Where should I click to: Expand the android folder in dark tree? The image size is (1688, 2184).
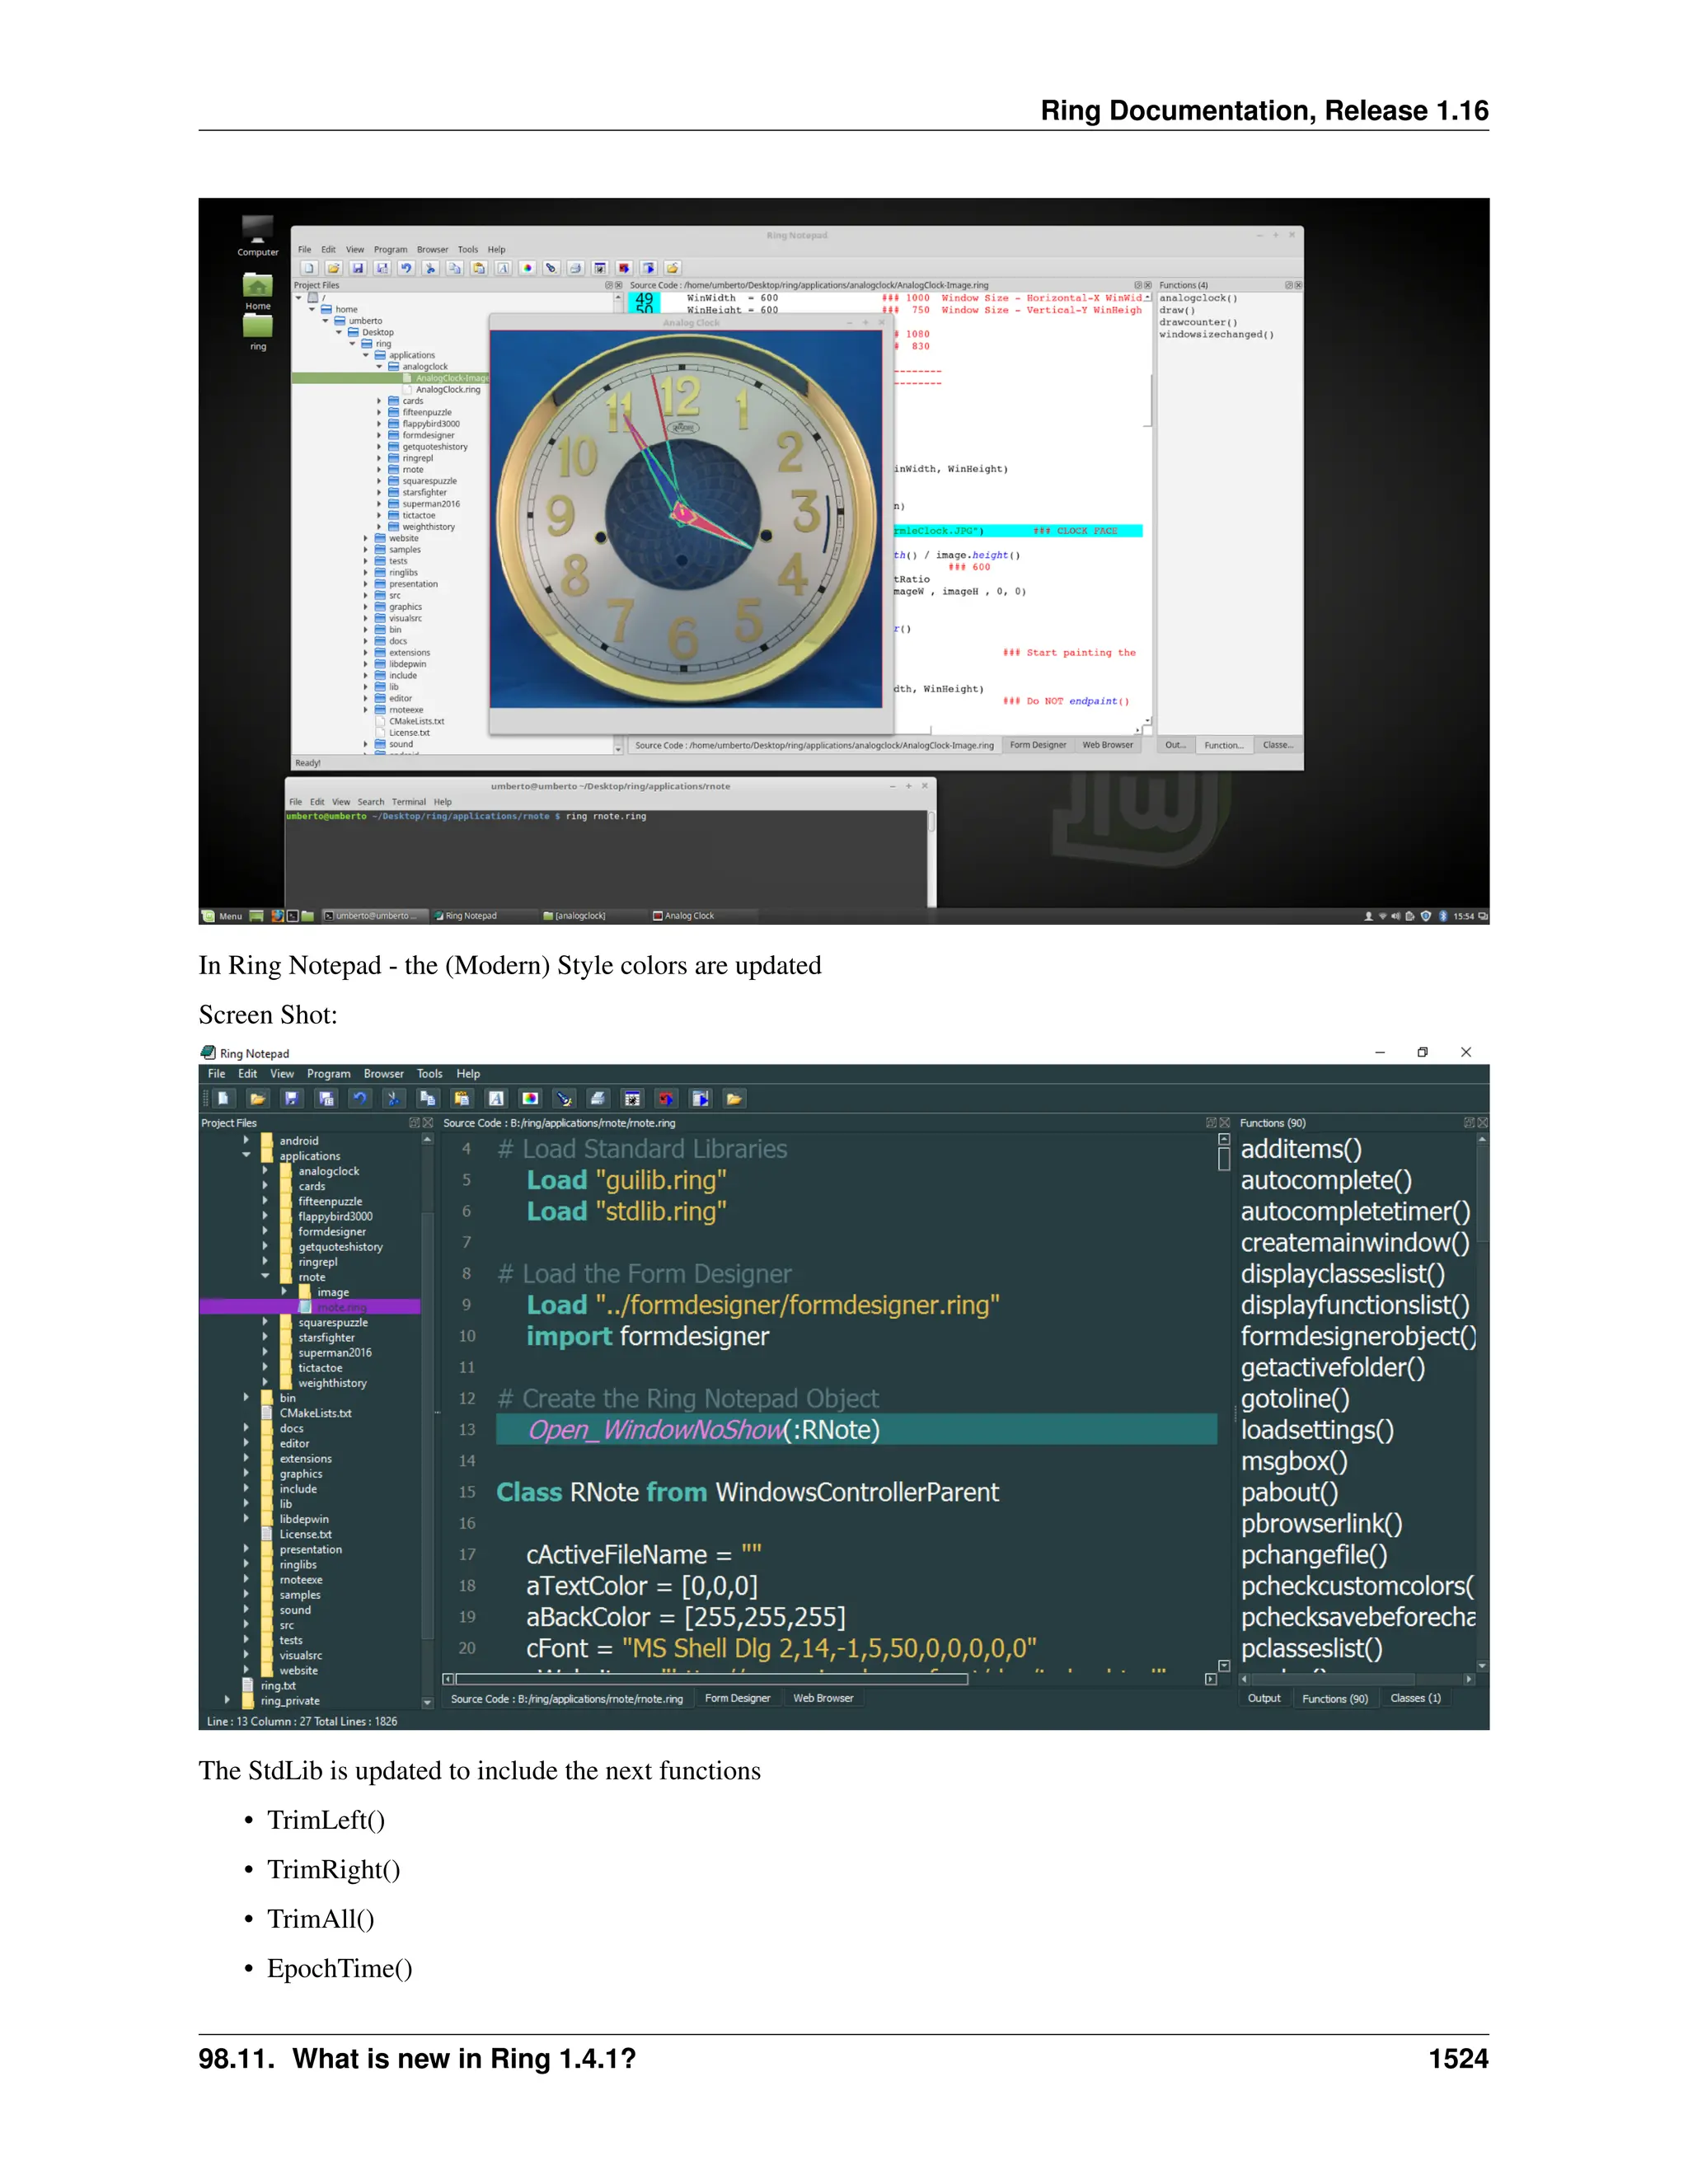coord(246,1140)
